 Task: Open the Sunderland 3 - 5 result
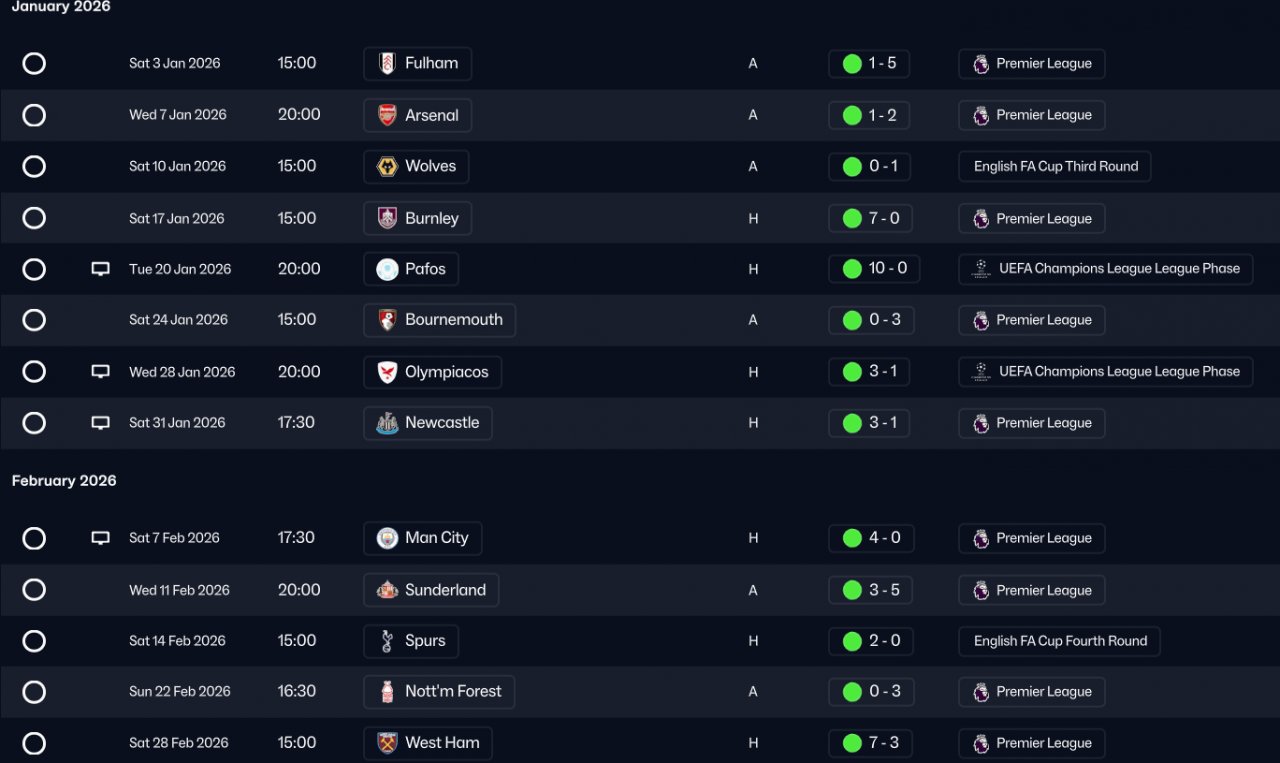(869, 590)
